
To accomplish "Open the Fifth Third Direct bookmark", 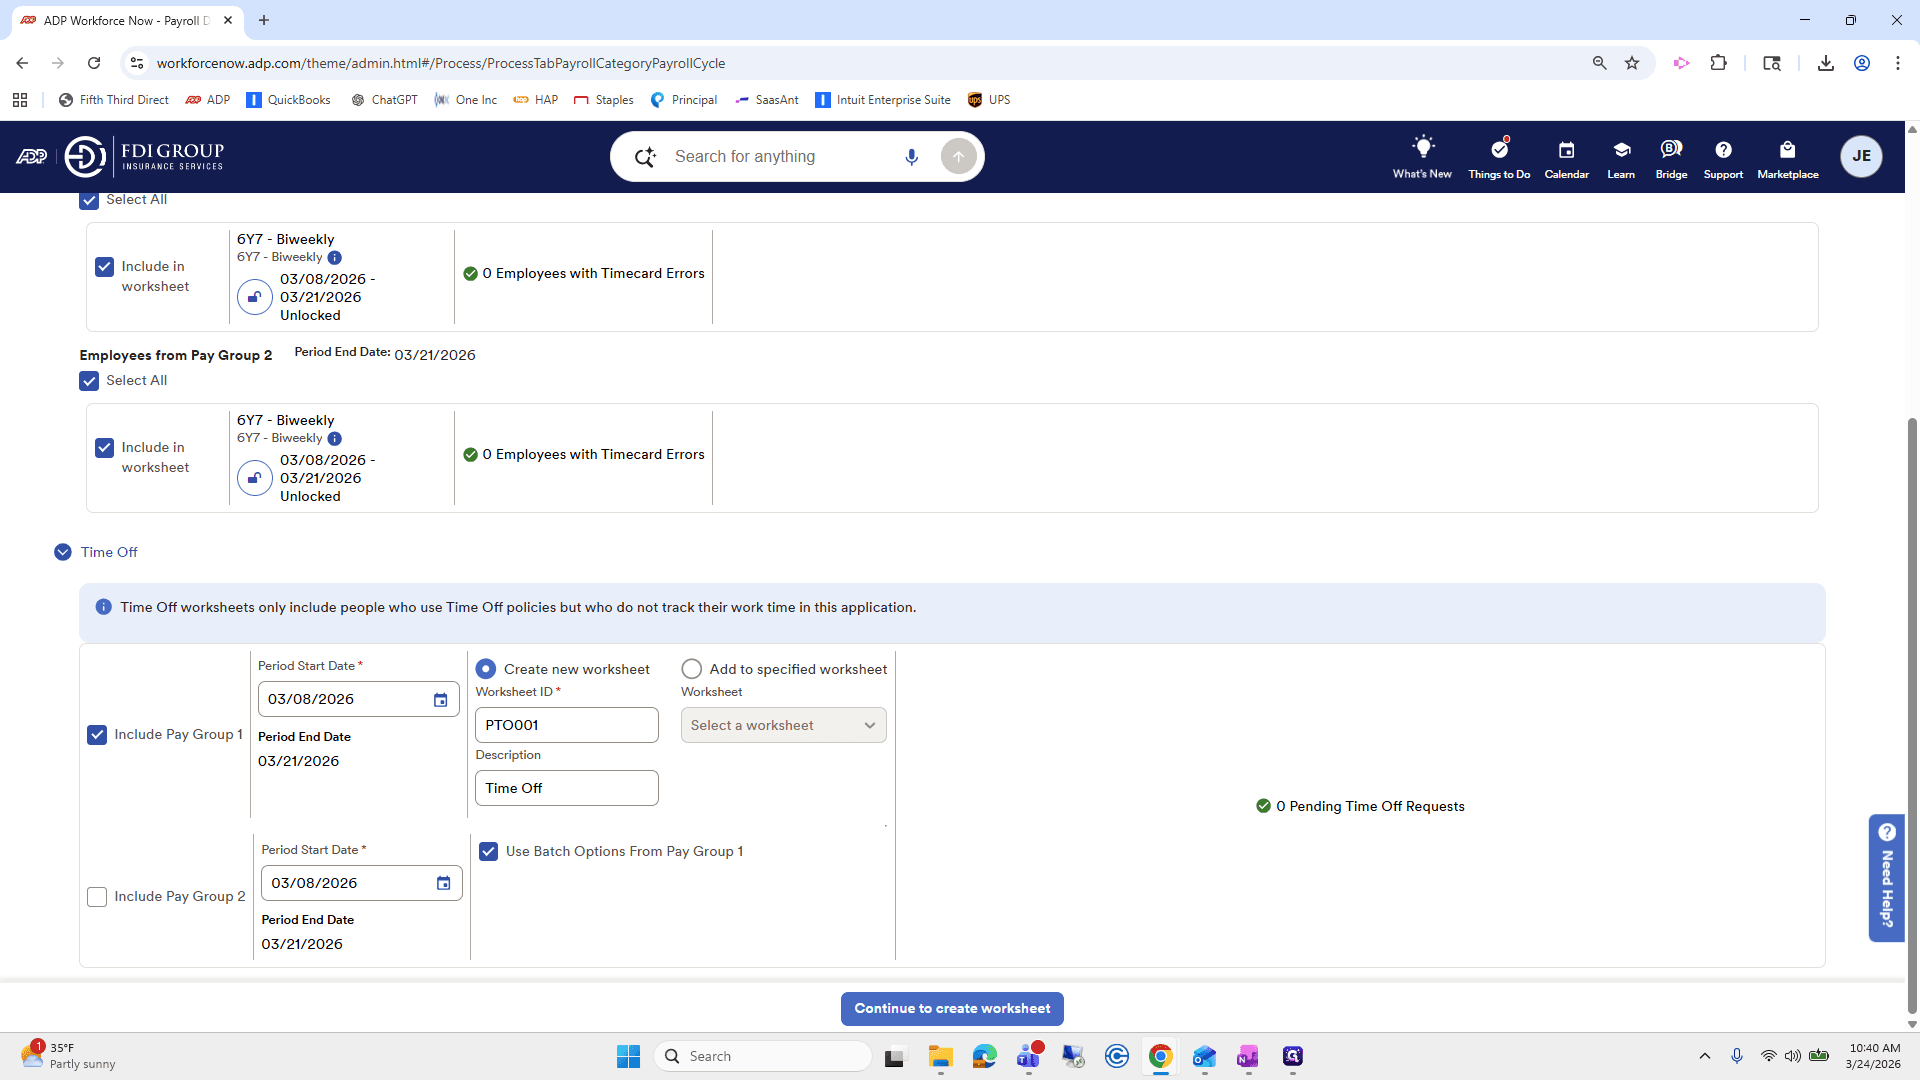I will click(x=114, y=100).
